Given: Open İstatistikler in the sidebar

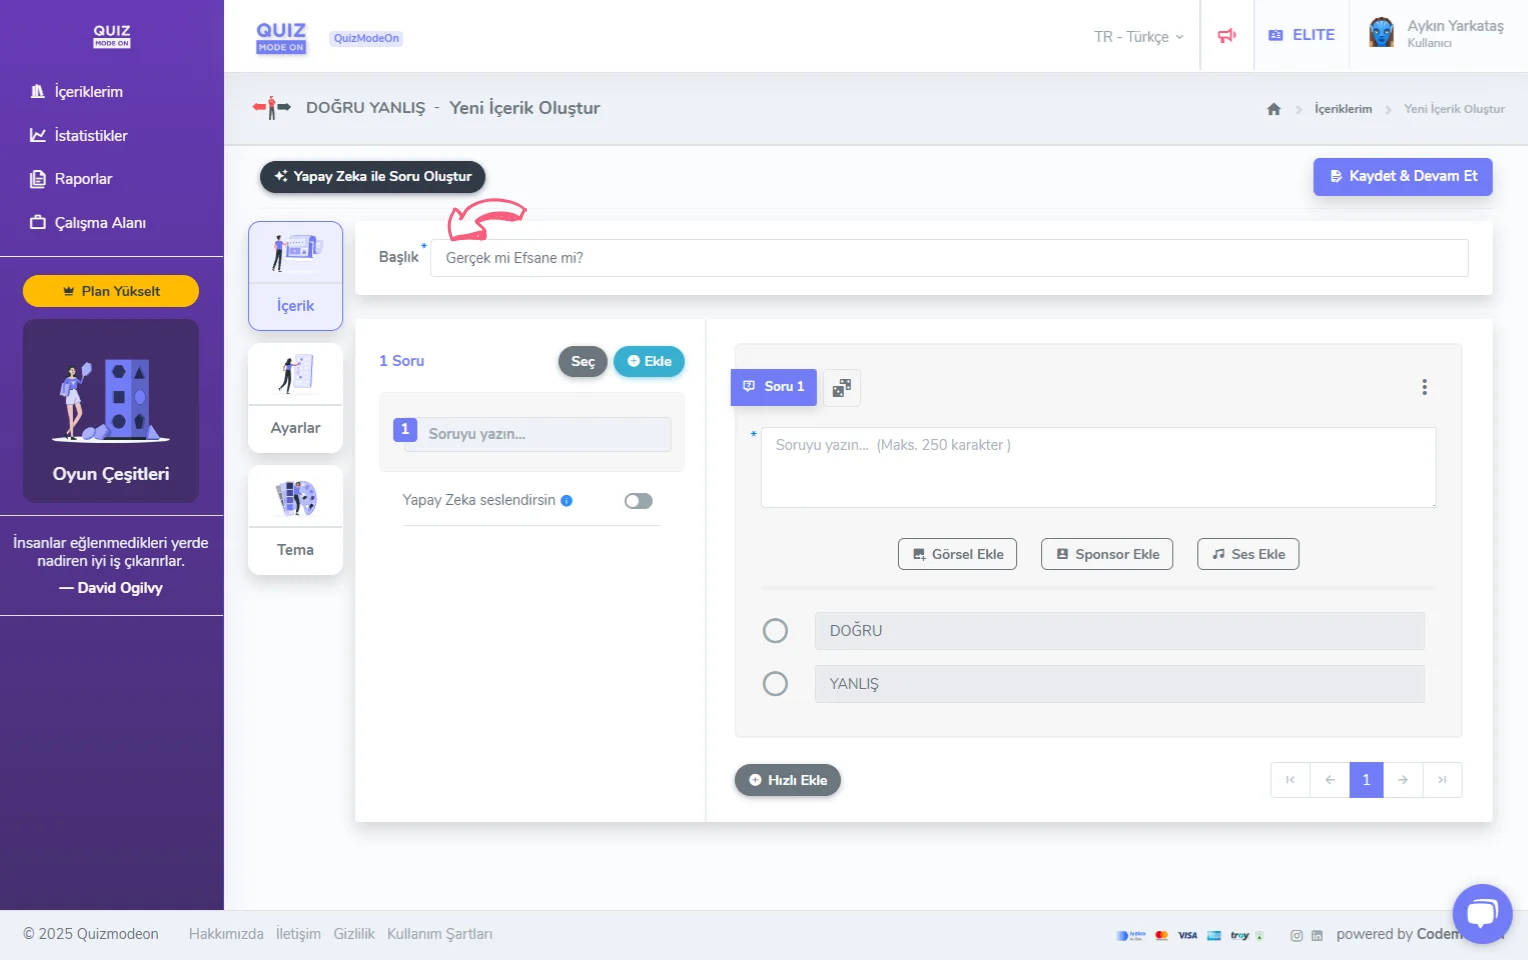Looking at the screenshot, I should click(x=90, y=136).
